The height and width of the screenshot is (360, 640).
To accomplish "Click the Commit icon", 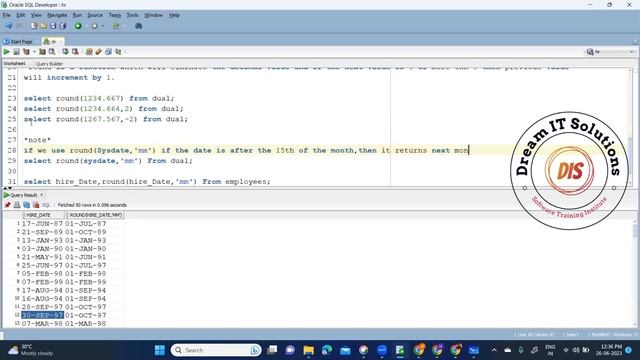I will coord(65,52).
